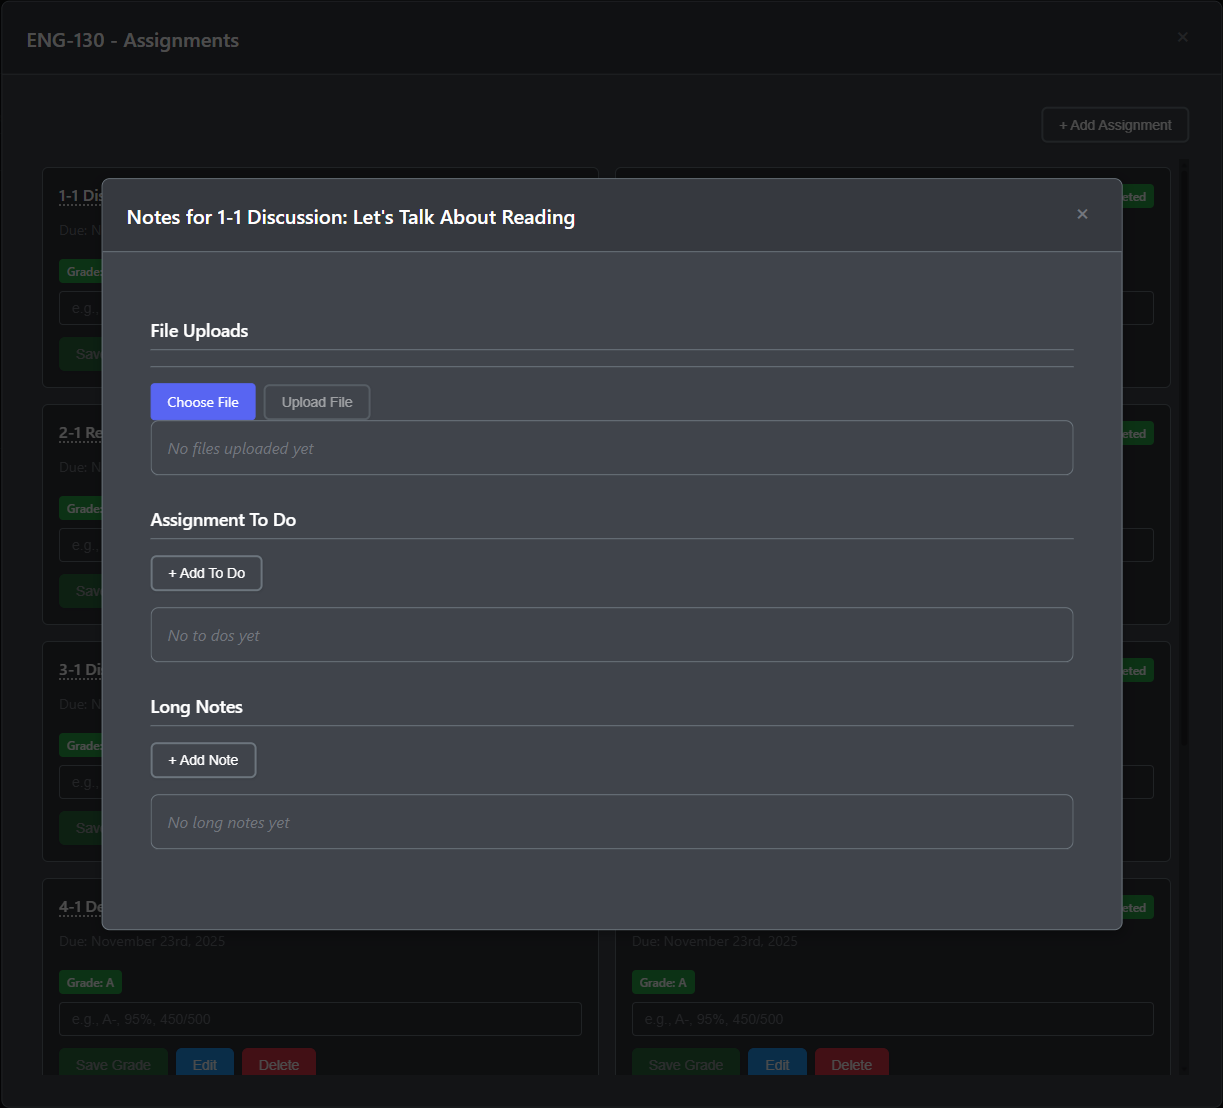Click Edit in the 4-1 card
The width and height of the screenshot is (1223, 1108).
pos(205,1064)
